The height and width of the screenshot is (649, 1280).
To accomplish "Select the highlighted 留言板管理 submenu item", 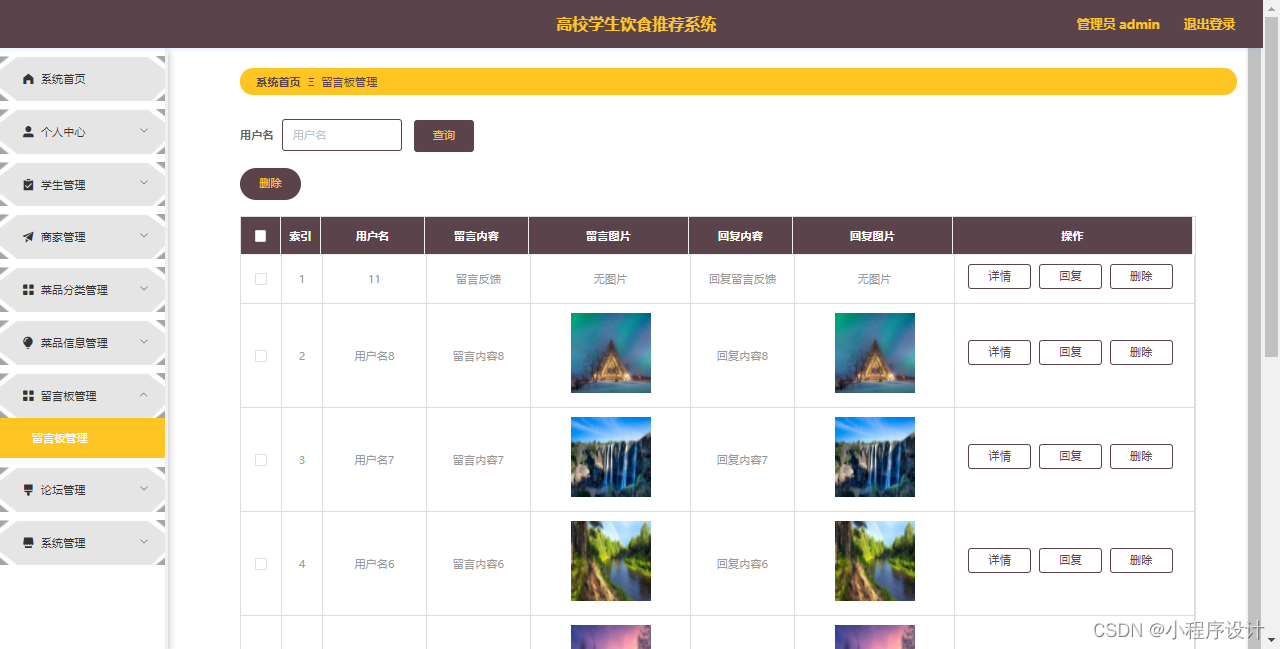I will click(82, 438).
